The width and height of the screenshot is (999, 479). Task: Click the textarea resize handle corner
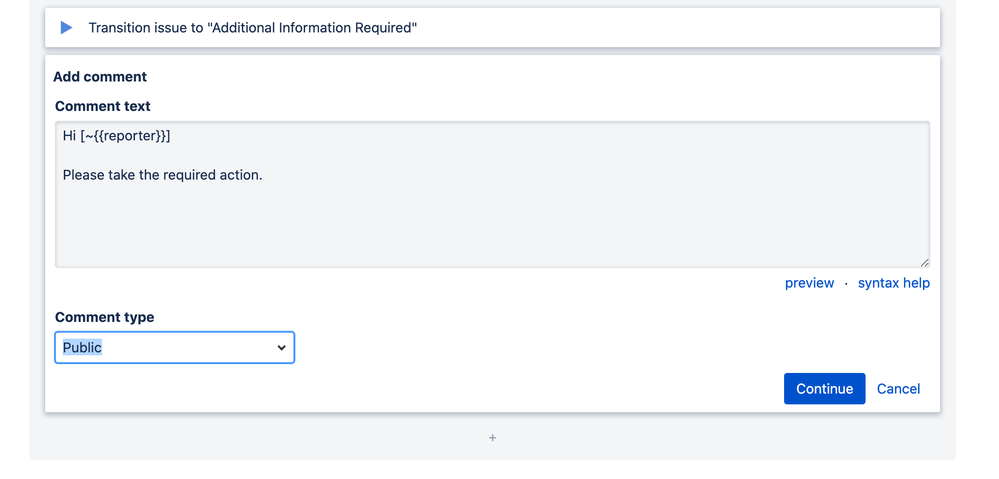click(924, 262)
